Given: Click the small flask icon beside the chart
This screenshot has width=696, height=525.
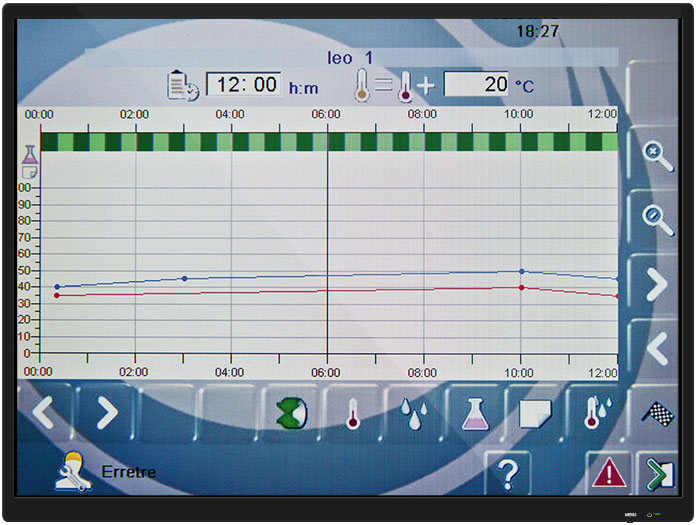Looking at the screenshot, I should (30, 154).
